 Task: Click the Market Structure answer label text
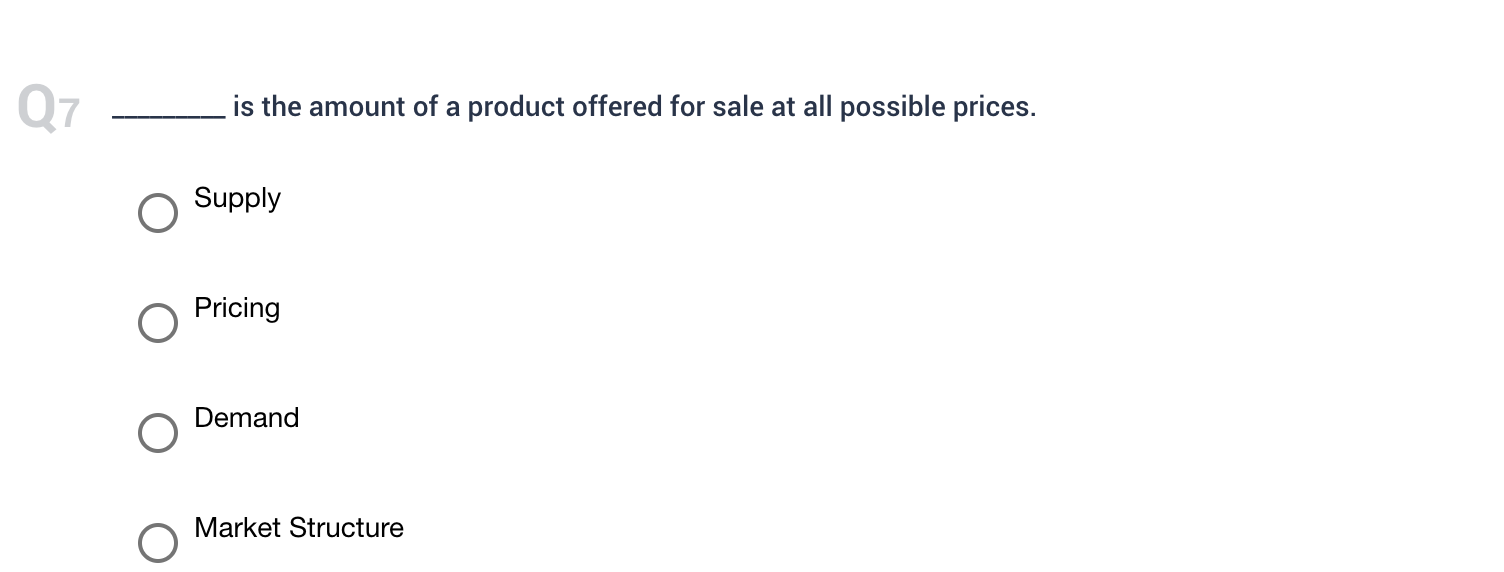coord(299,527)
